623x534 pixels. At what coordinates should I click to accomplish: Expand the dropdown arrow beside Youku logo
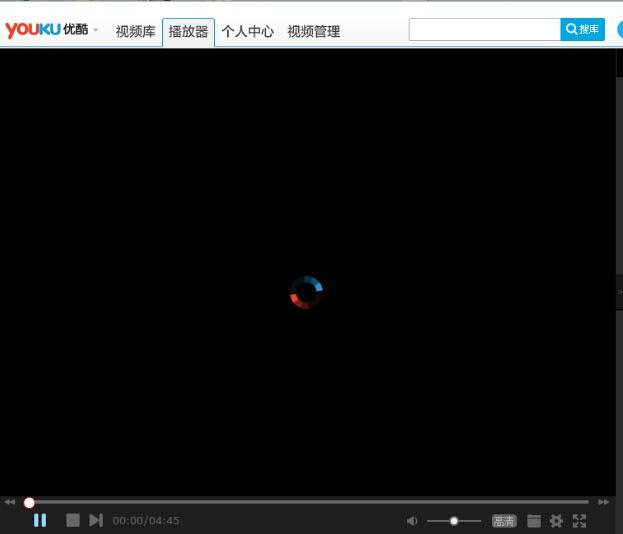point(96,30)
